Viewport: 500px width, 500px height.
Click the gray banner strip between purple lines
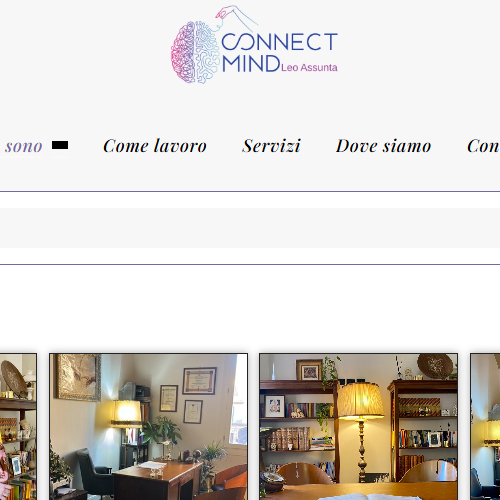pyautogui.click(x=250, y=228)
